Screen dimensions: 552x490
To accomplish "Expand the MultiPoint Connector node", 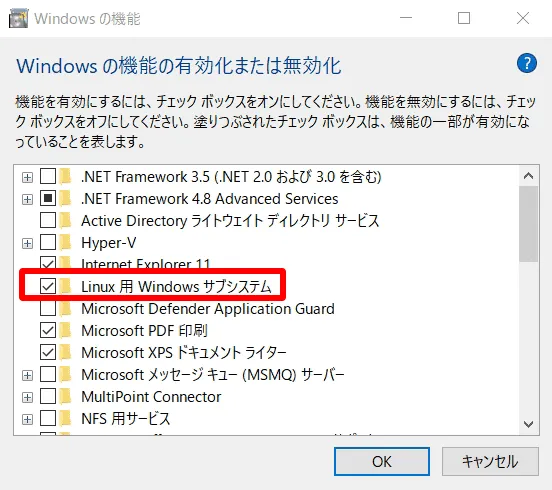I will click(x=27, y=397).
